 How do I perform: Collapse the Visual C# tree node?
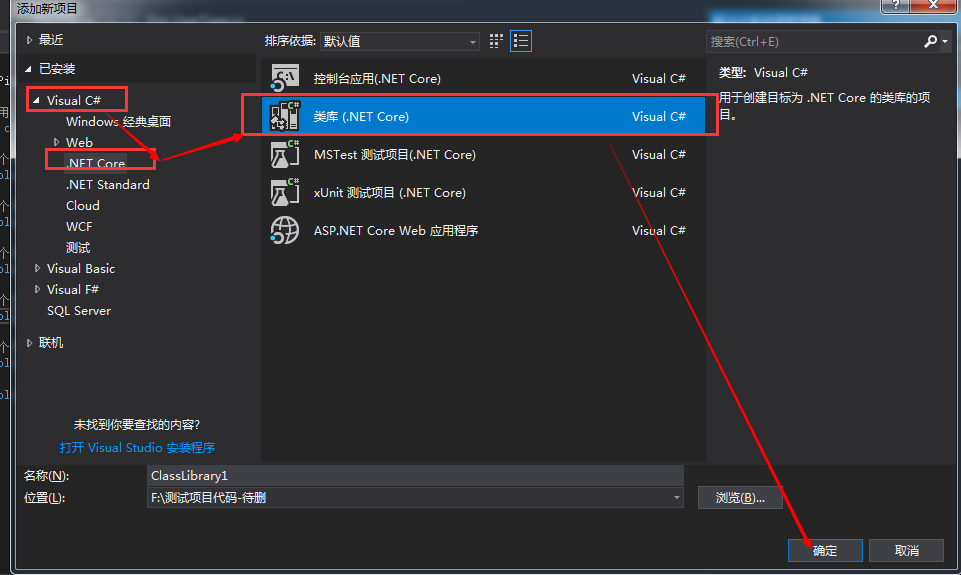pyautogui.click(x=36, y=100)
